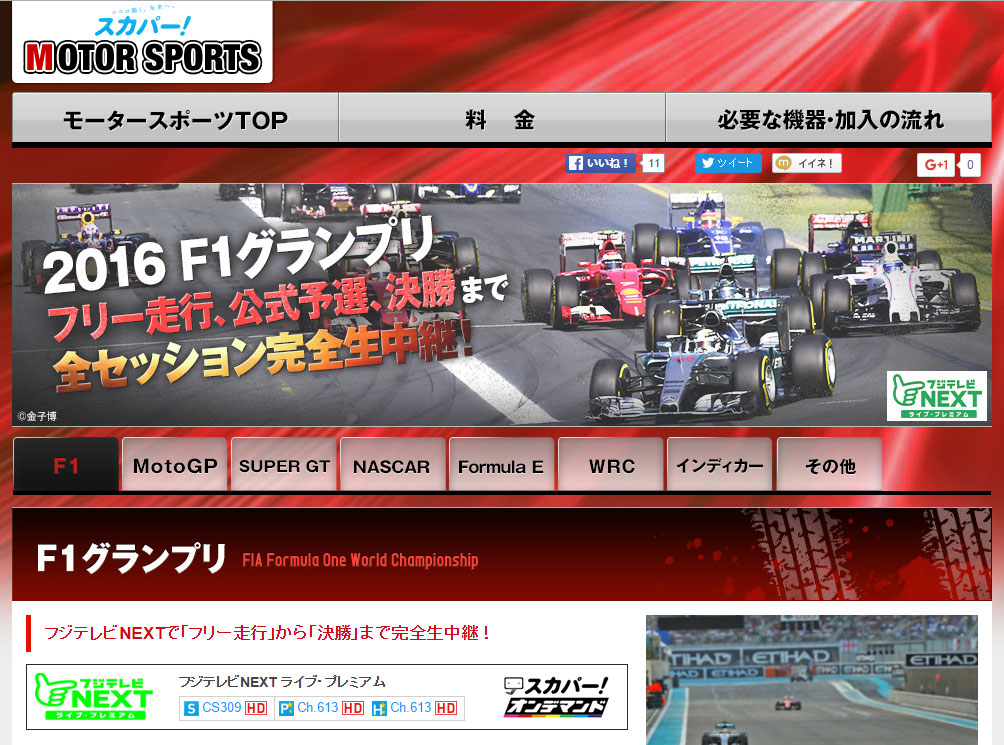This screenshot has height=745, width=1004.
Task: Click the フジテレビNEXT ライブ・プレミアム label
Action: tap(282, 682)
